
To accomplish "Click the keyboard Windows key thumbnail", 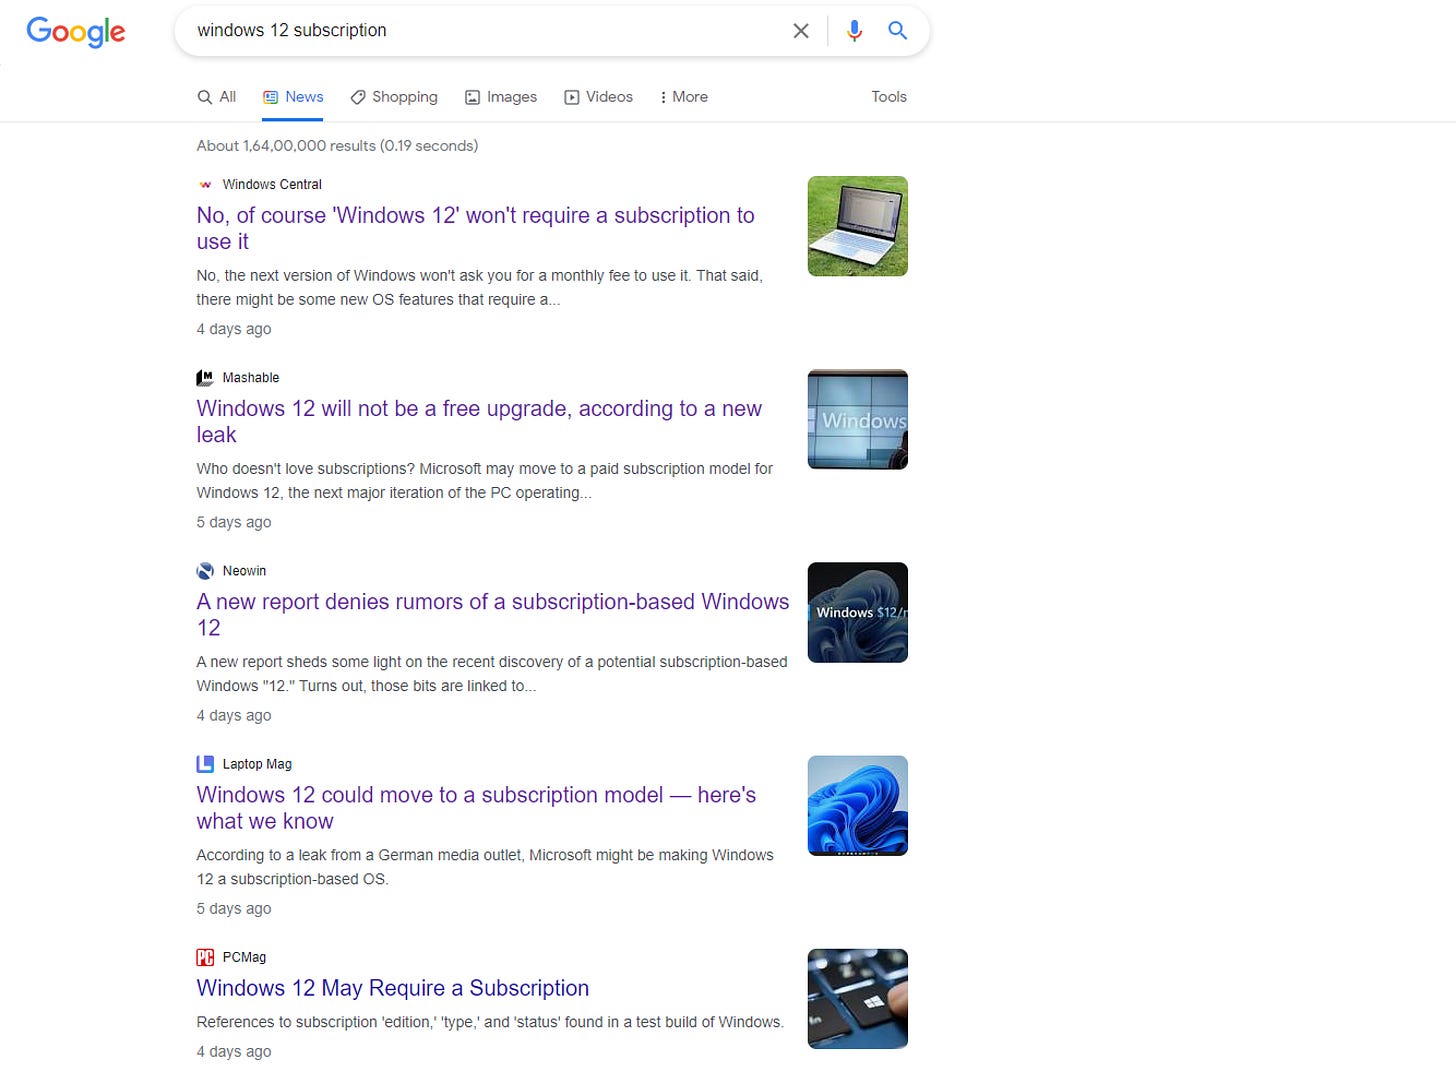I will pos(858,998).
